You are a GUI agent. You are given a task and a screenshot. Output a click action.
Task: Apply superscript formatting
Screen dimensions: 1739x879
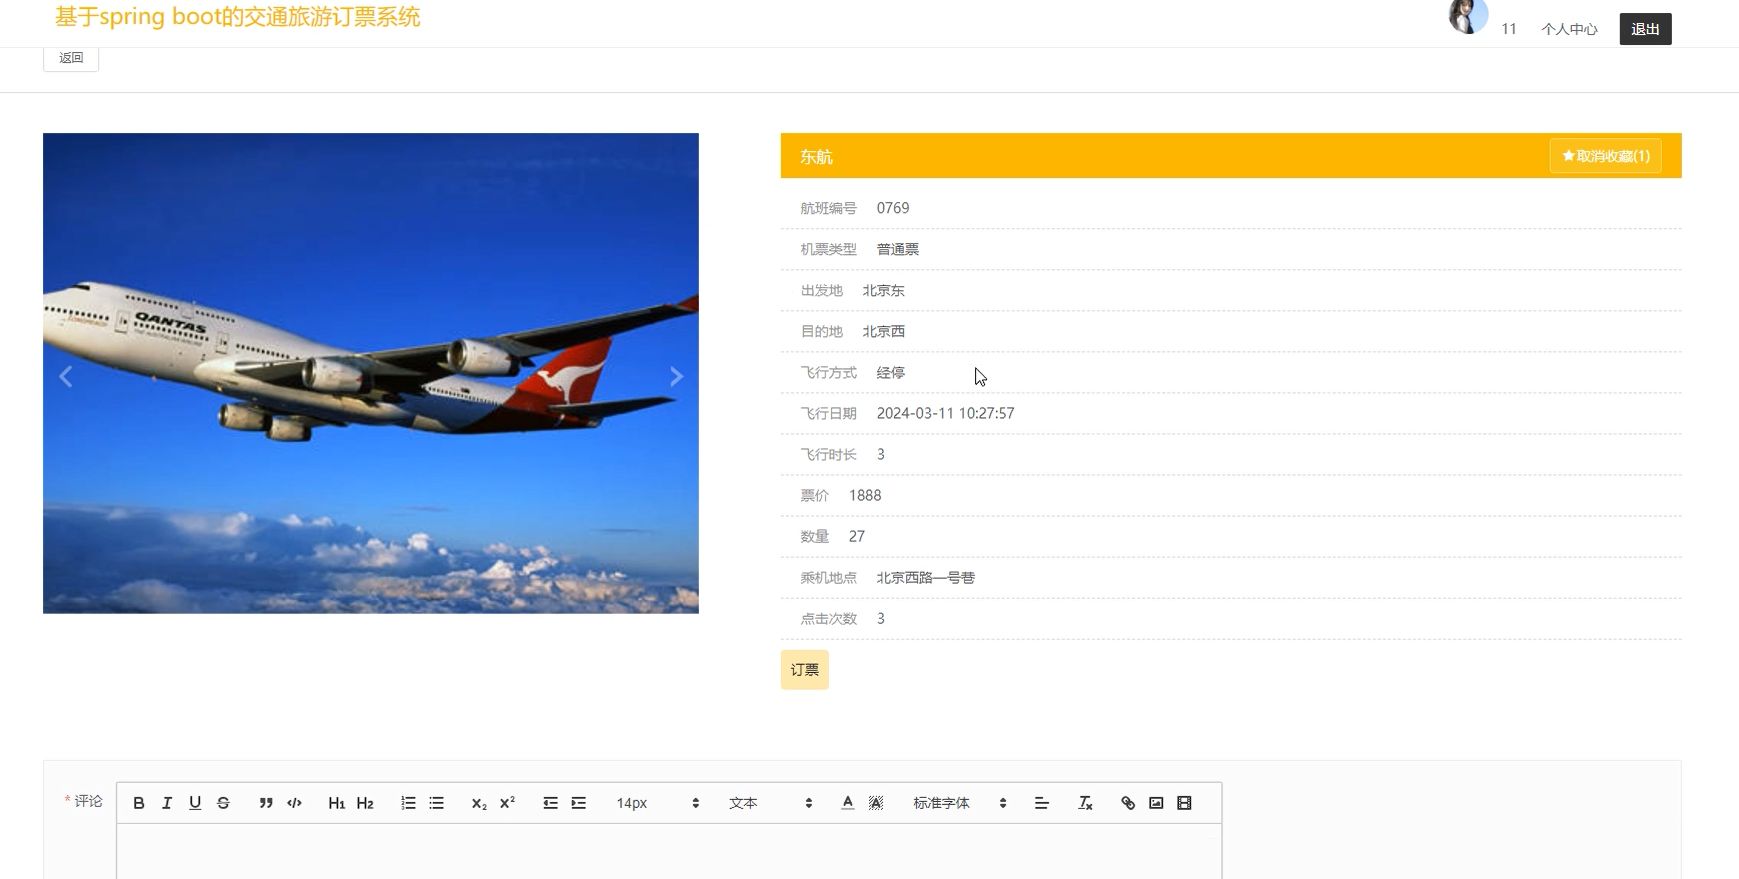coord(507,803)
